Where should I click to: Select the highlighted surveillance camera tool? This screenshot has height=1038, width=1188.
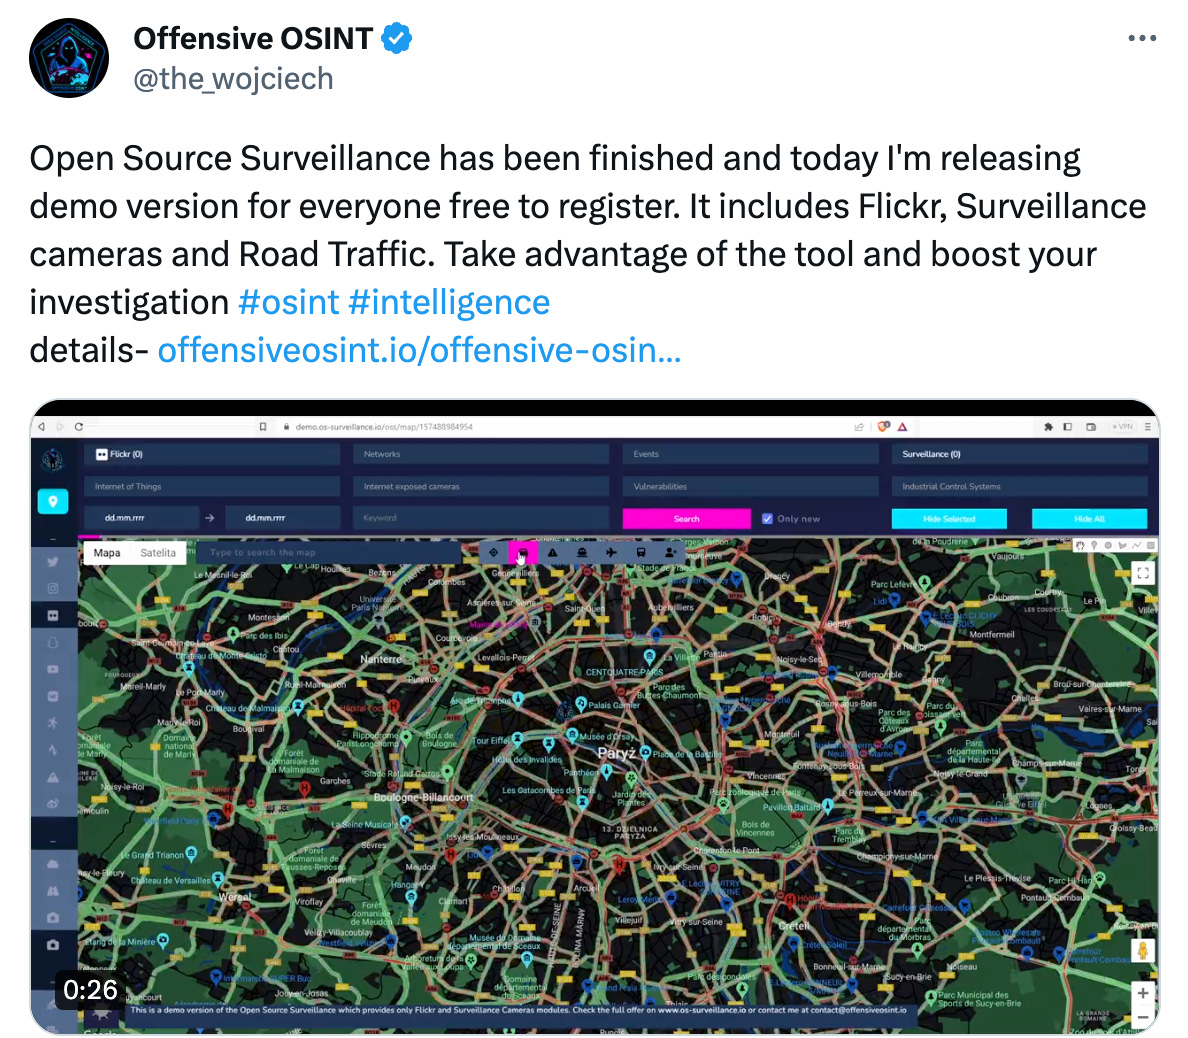click(x=521, y=552)
